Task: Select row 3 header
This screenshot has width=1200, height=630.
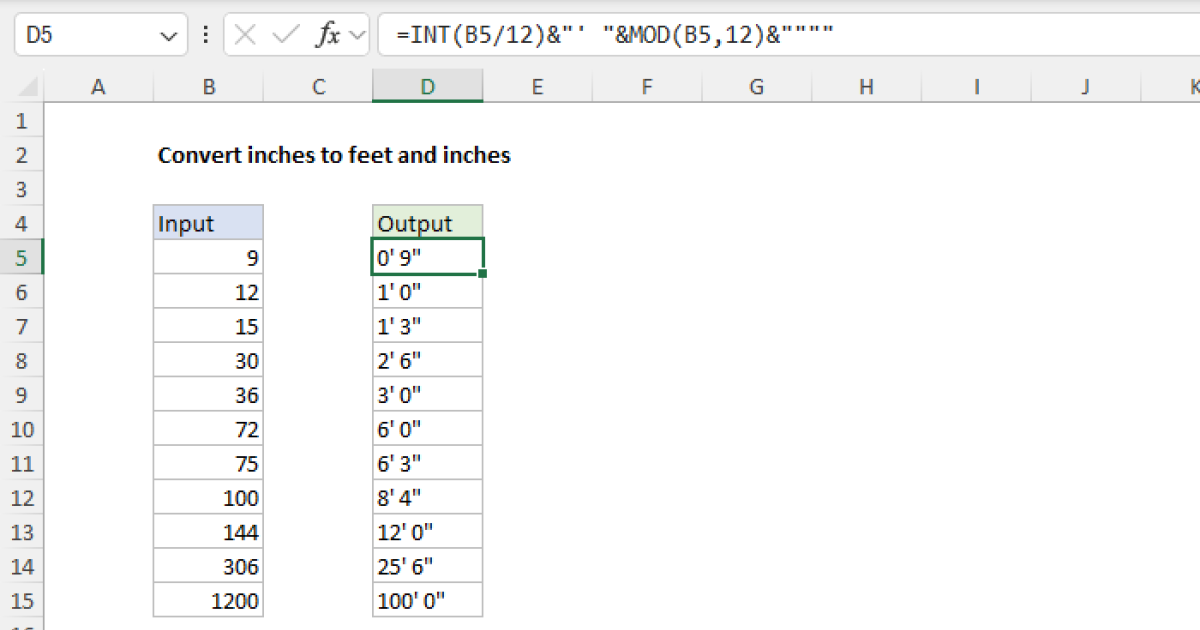Action: (22, 189)
